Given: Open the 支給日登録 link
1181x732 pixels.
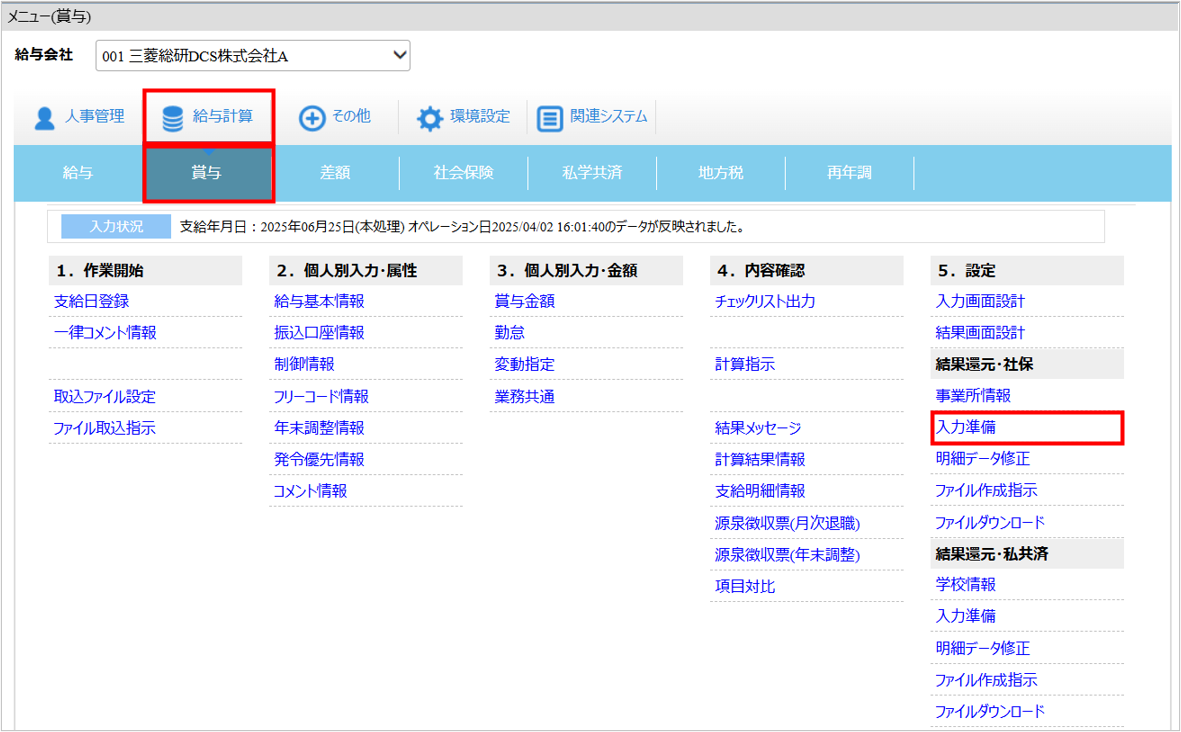Looking at the screenshot, I should (x=91, y=301).
